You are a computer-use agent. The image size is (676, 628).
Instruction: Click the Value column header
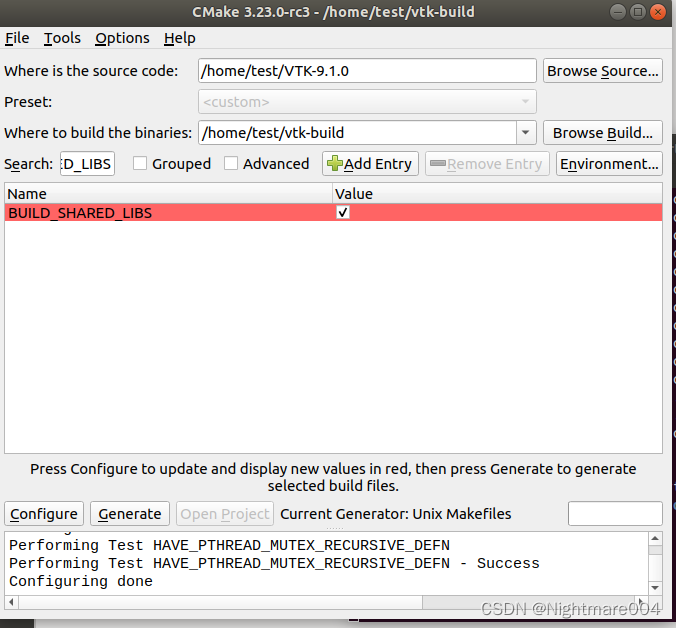(497, 194)
